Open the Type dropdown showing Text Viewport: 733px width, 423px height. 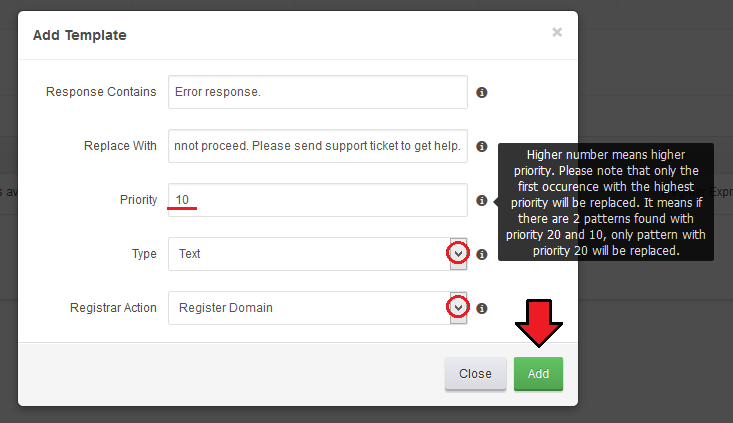tap(457, 254)
